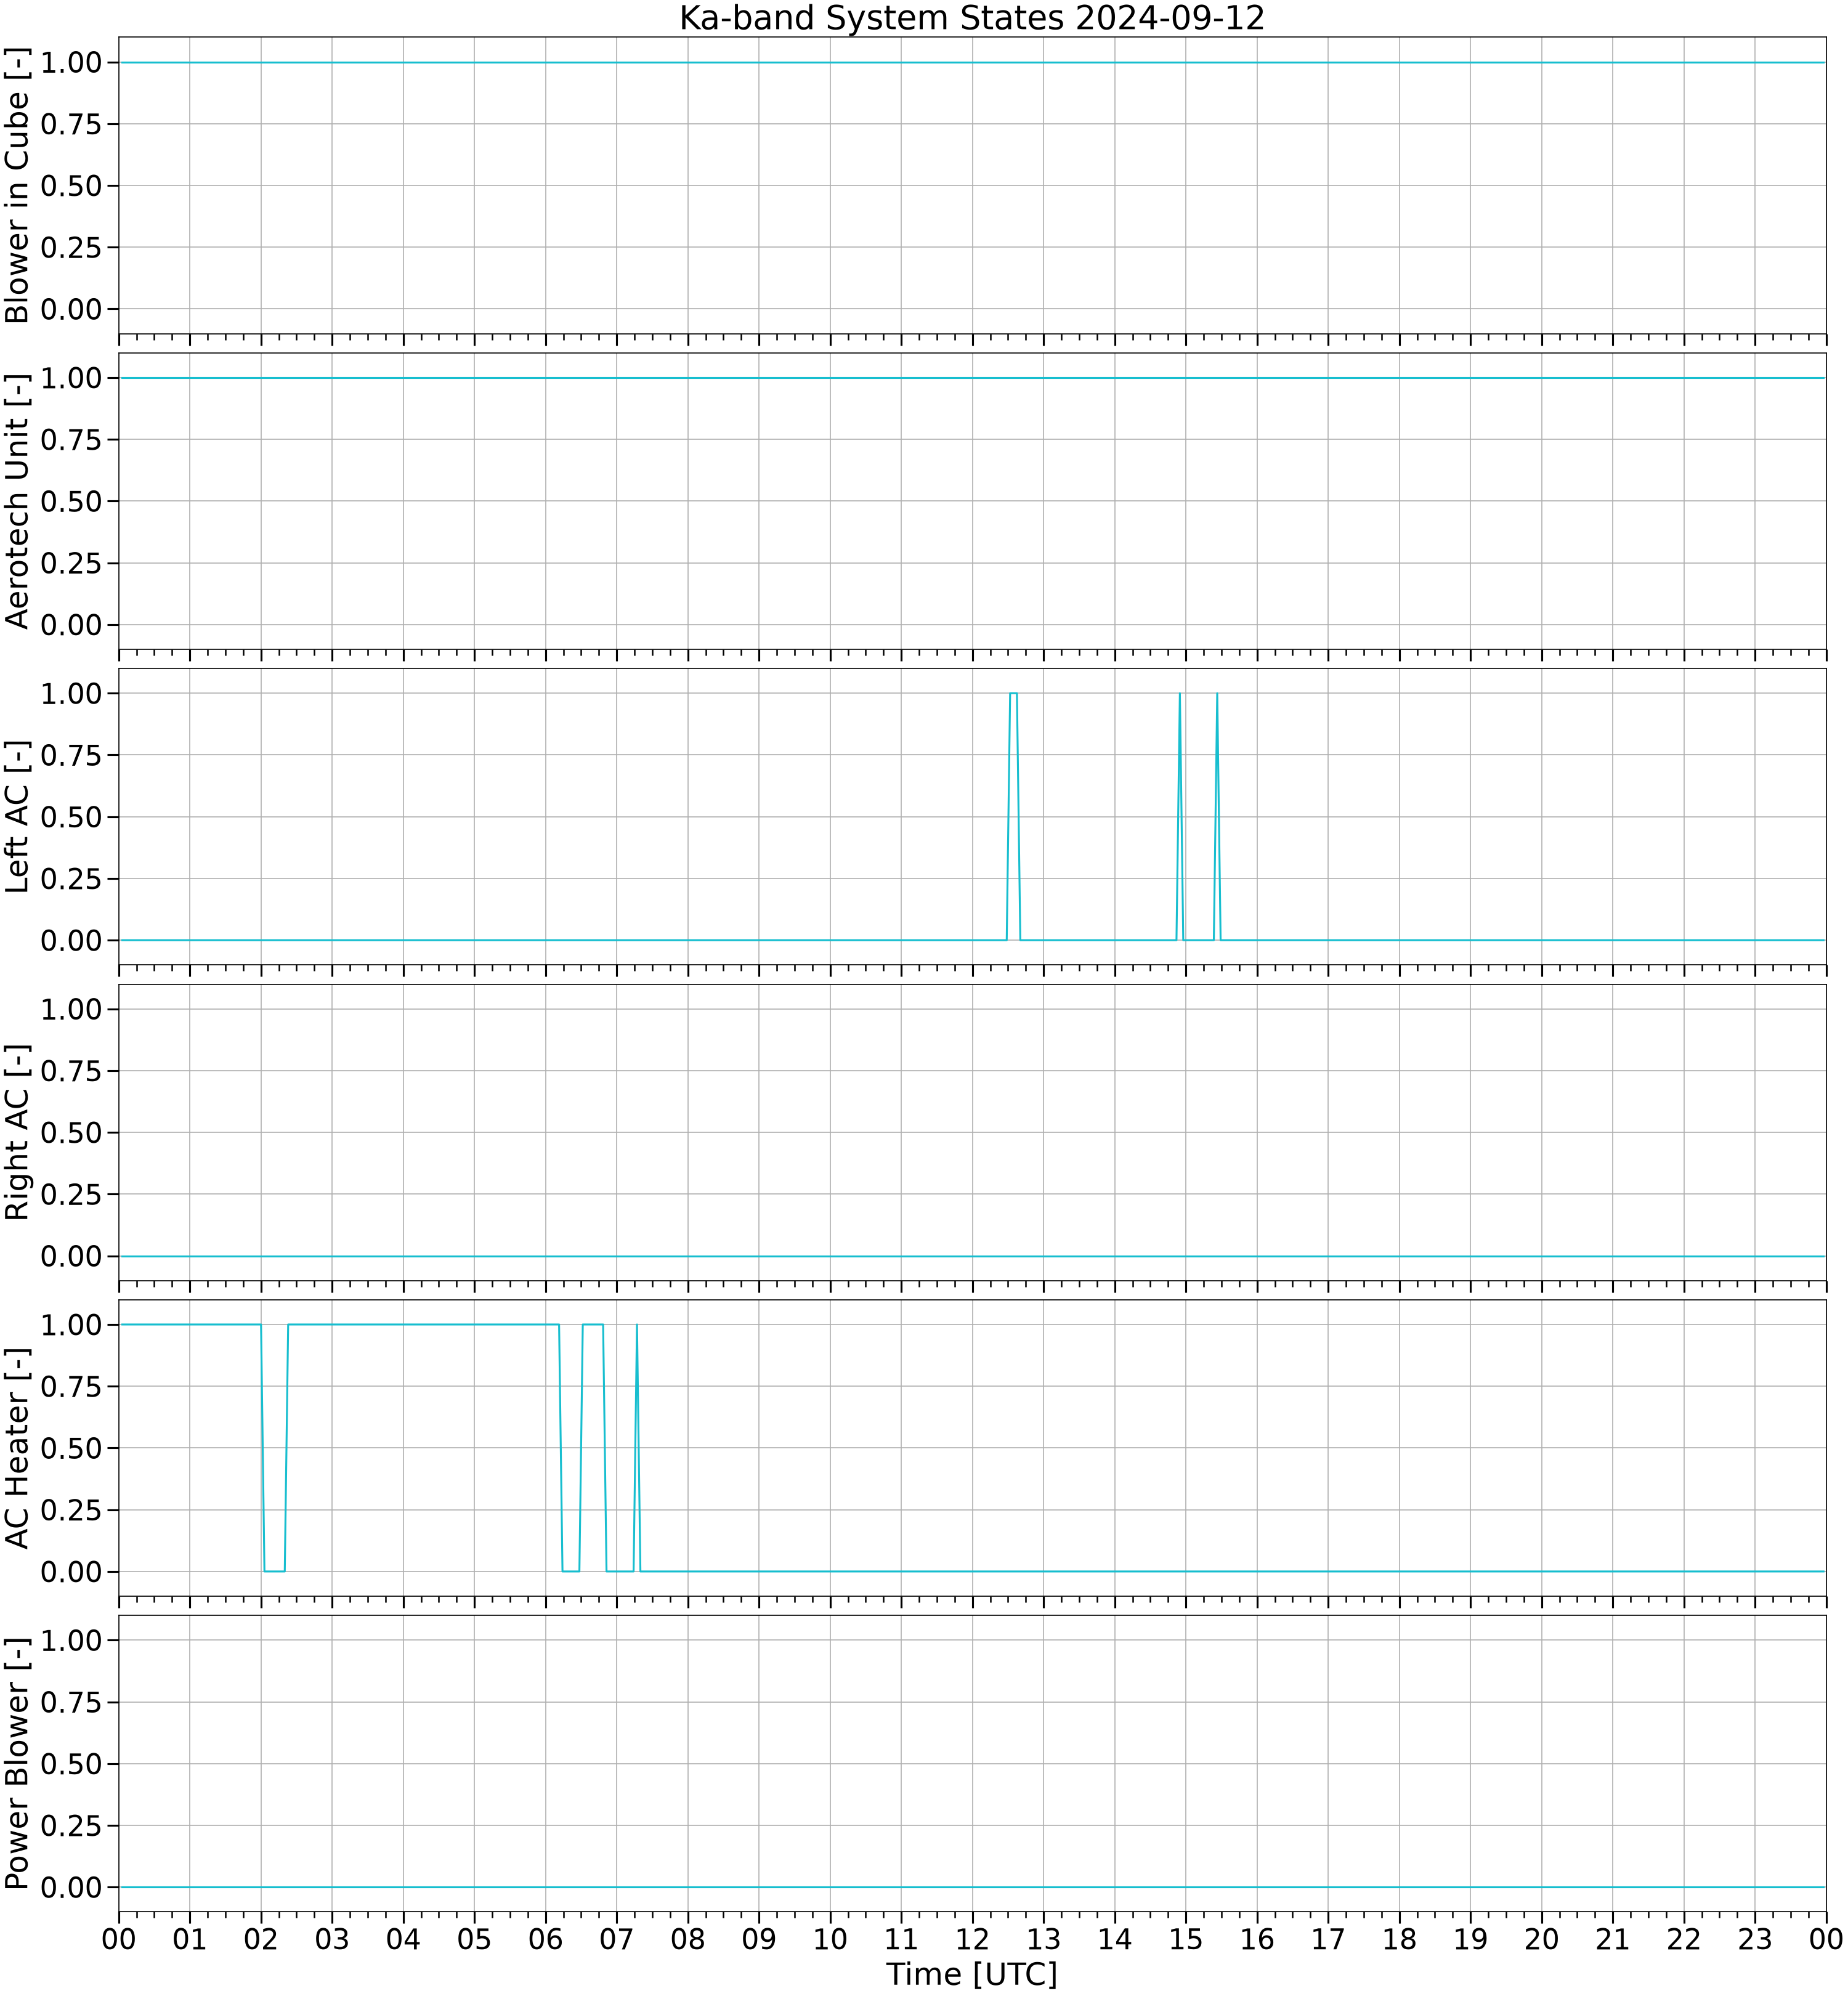Click the Left AC spike just before 15:00
This screenshot has height=1996, width=1848.
click(x=1180, y=816)
